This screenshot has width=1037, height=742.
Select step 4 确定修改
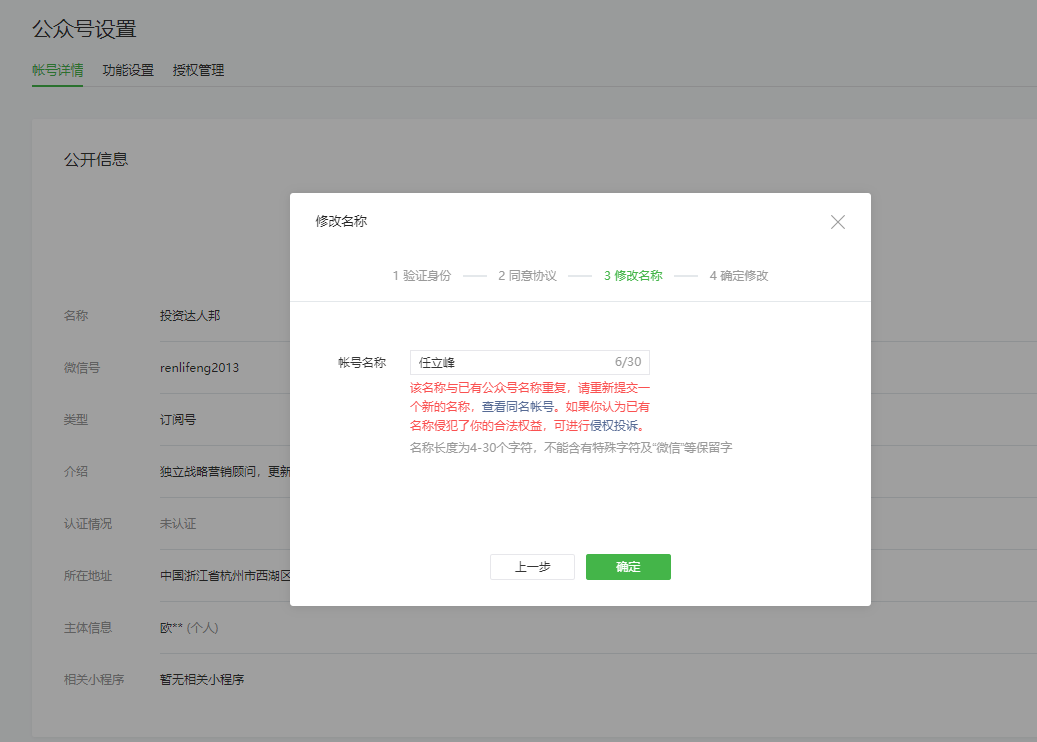point(739,276)
